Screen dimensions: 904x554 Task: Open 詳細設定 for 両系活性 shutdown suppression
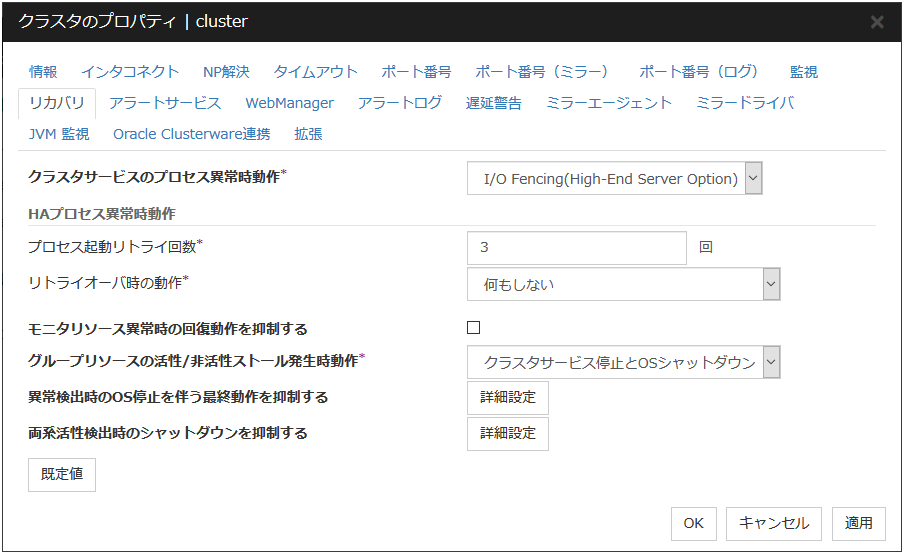507,433
